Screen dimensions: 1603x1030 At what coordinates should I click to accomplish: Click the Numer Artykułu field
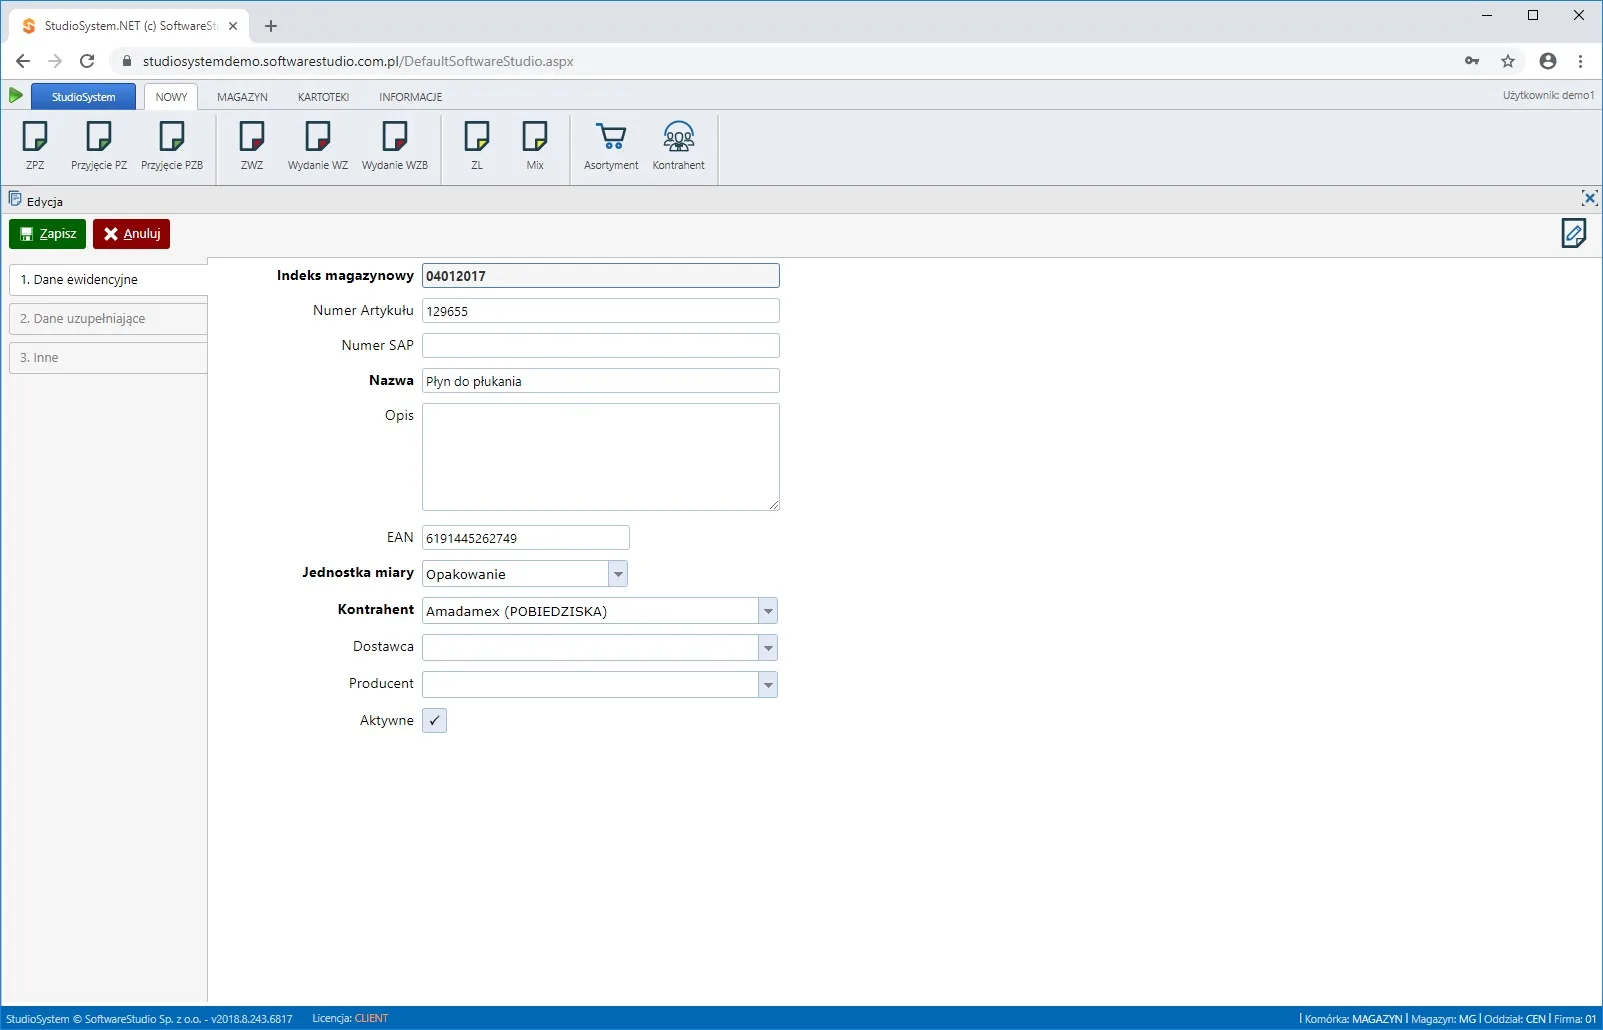pyautogui.click(x=600, y=311)
